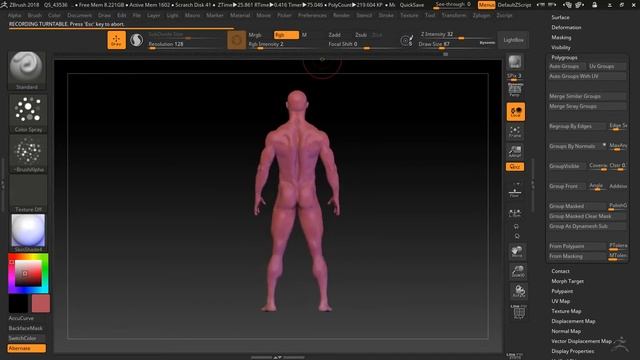The height and width of the screenshot is (360, 640).
Task: Expand the Morph Target section
Action: click(567, 281)
